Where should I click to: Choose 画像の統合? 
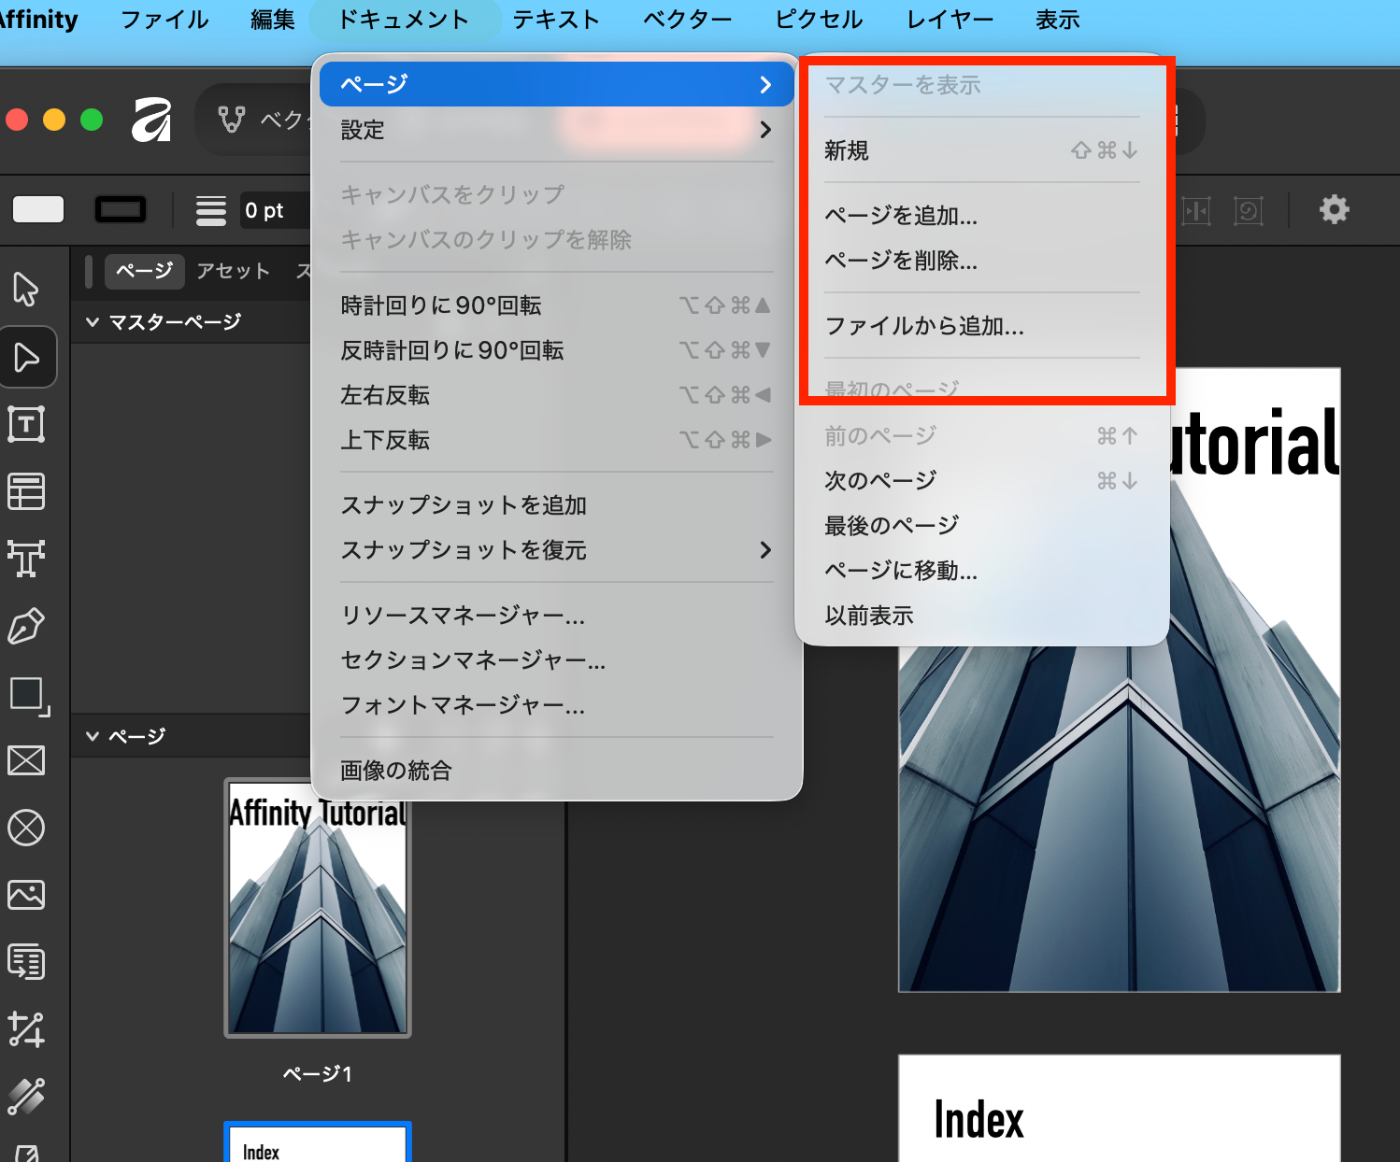tap(556, 770)
